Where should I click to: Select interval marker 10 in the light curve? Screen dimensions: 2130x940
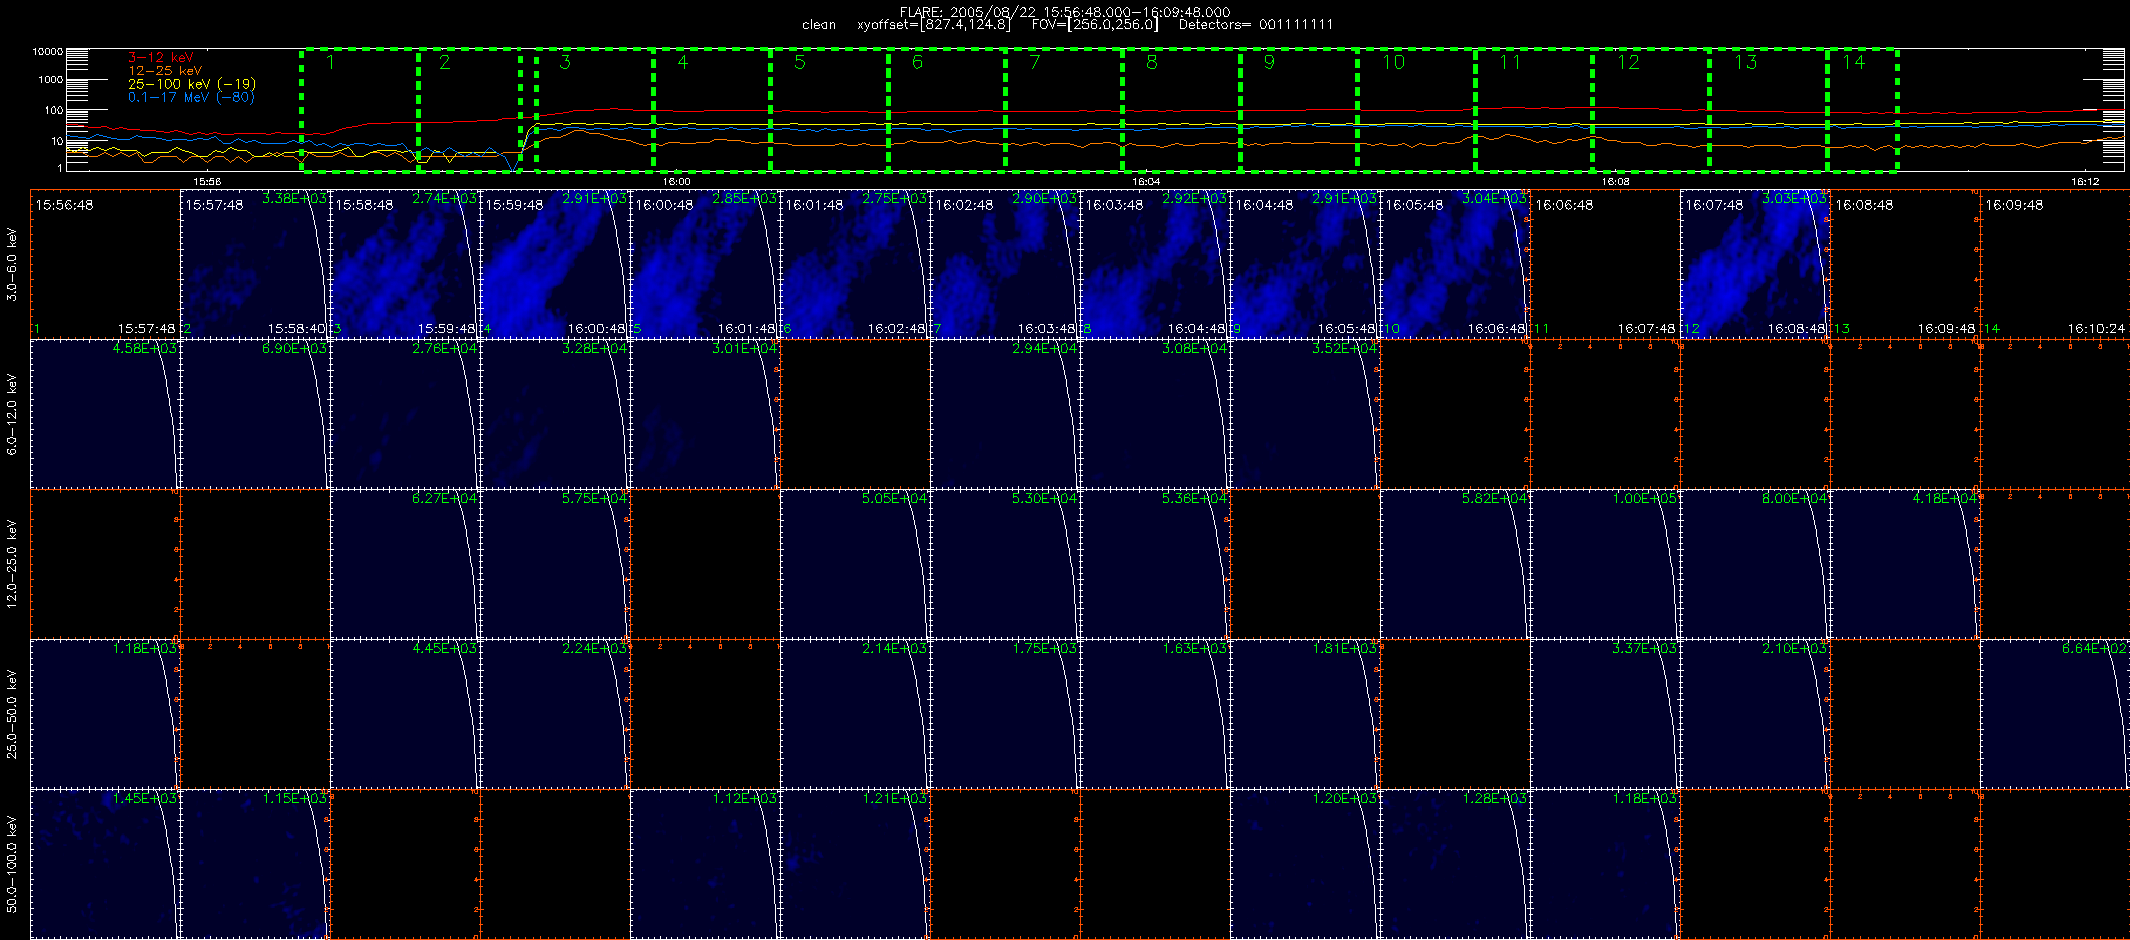coord(1393,62)
